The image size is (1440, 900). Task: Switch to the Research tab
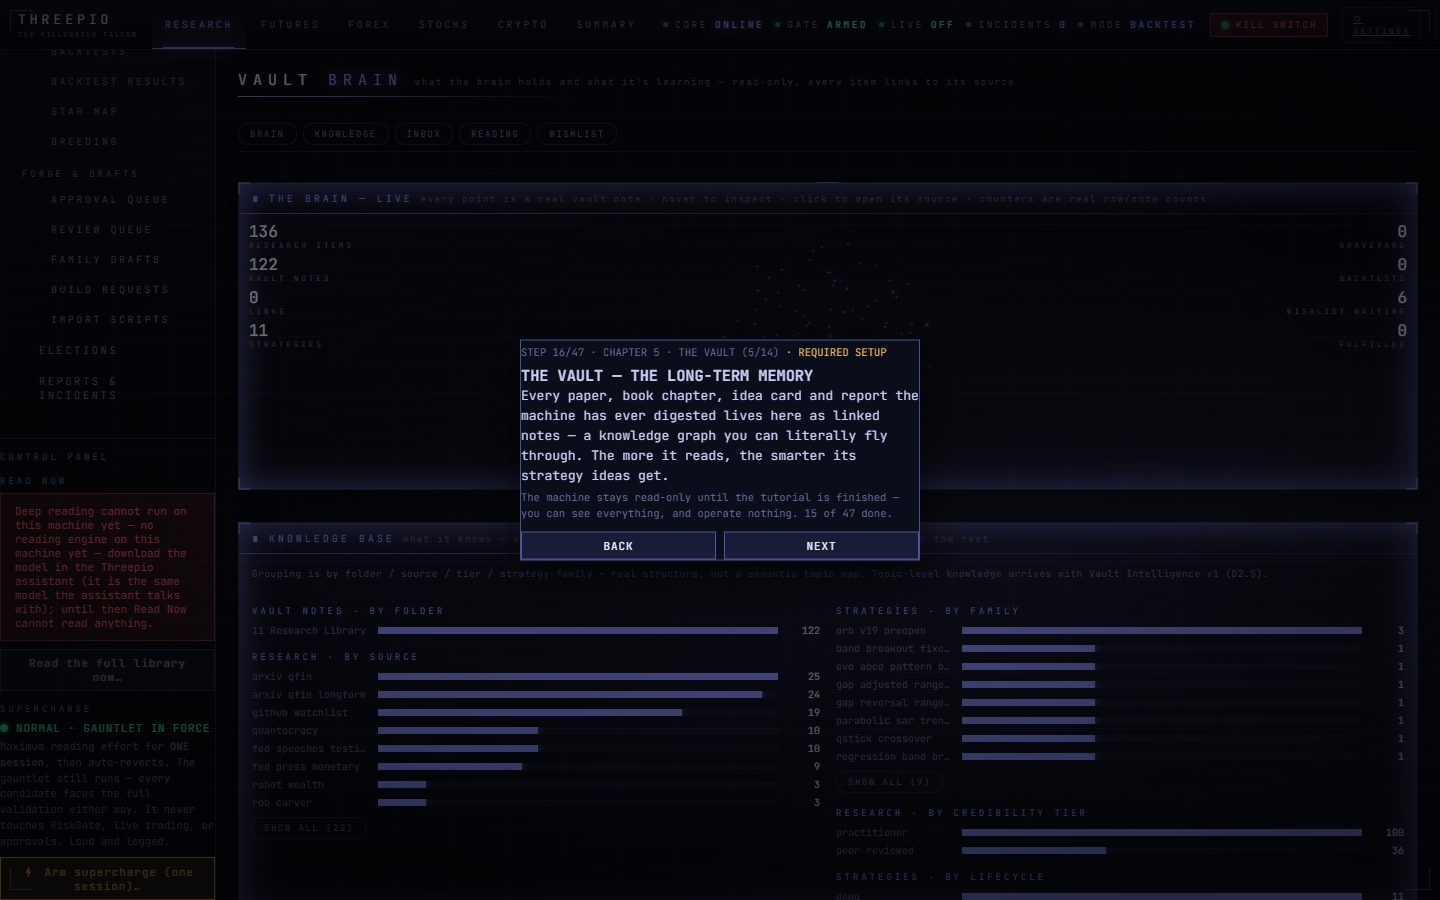[x=198, y=25]
